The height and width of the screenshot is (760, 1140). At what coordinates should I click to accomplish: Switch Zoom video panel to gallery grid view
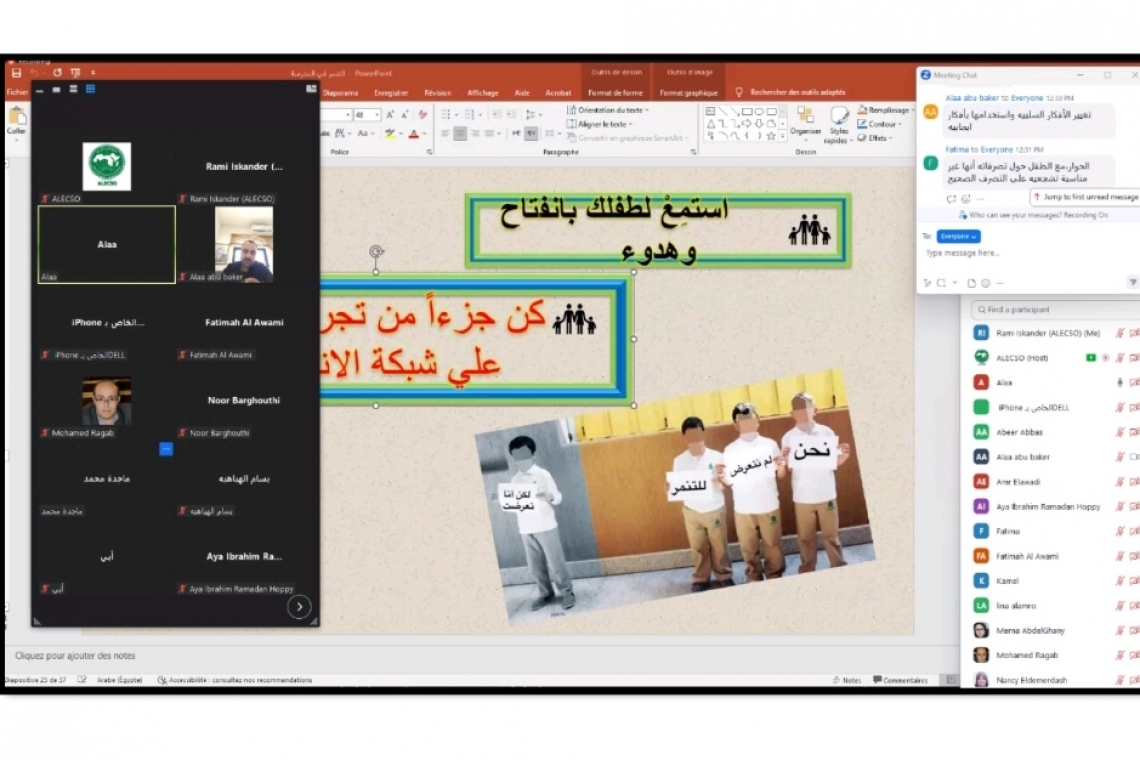point(91,89)
